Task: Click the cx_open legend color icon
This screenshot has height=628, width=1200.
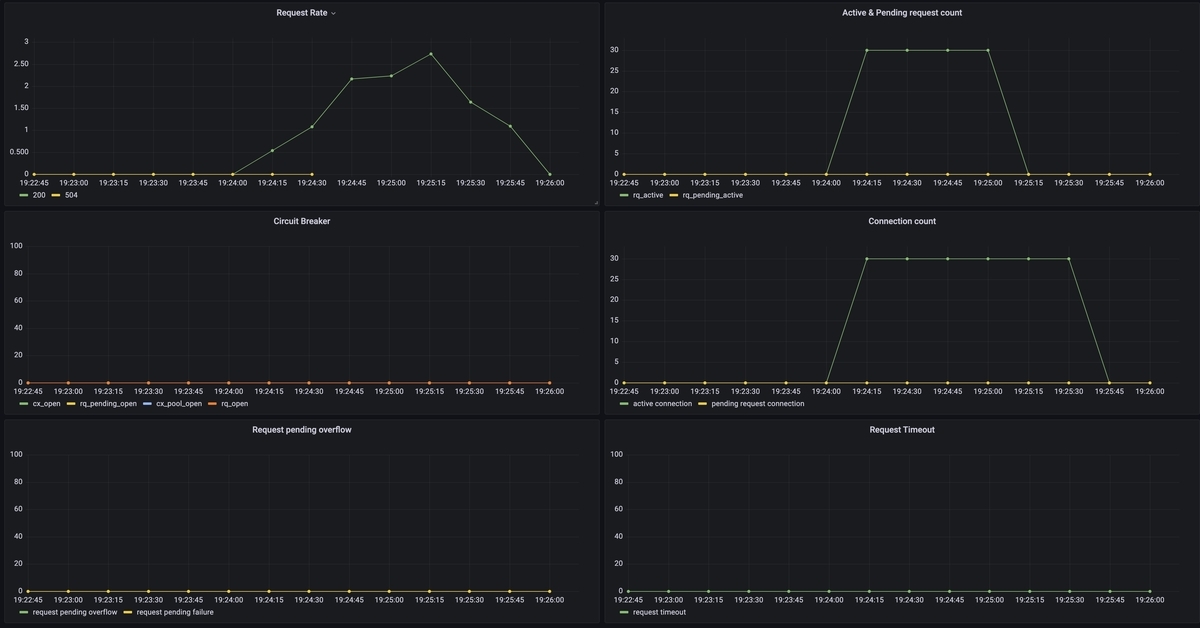Action: [24, 404]
